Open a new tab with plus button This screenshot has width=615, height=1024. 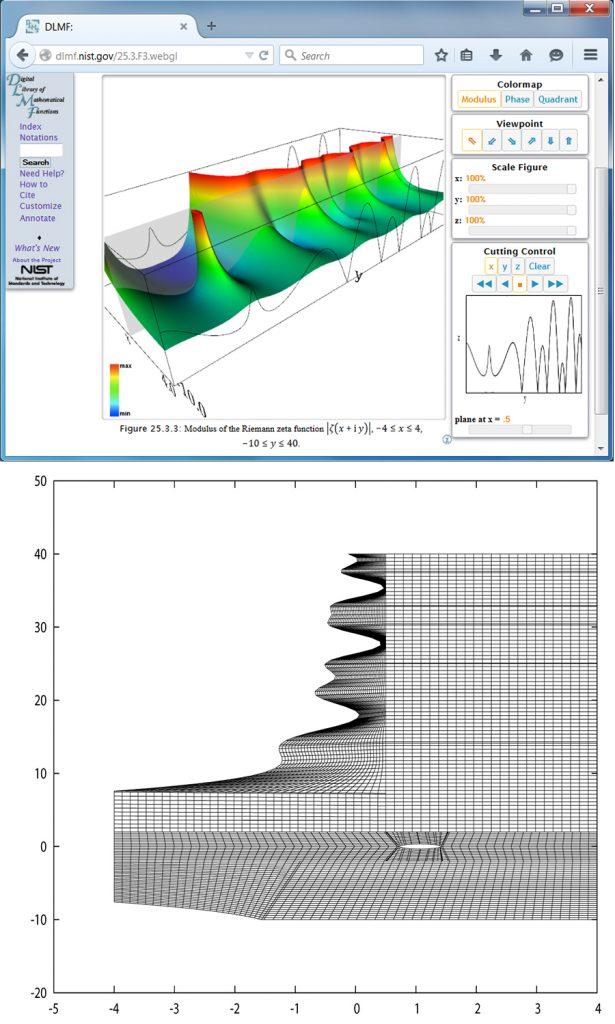[211, 25]
